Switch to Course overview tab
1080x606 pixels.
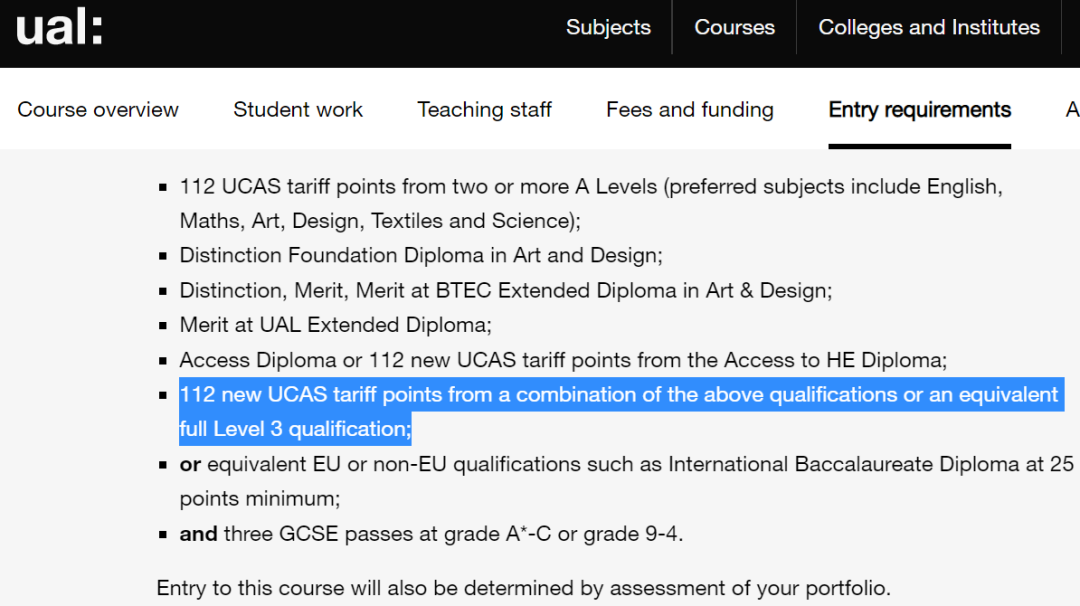98,109
